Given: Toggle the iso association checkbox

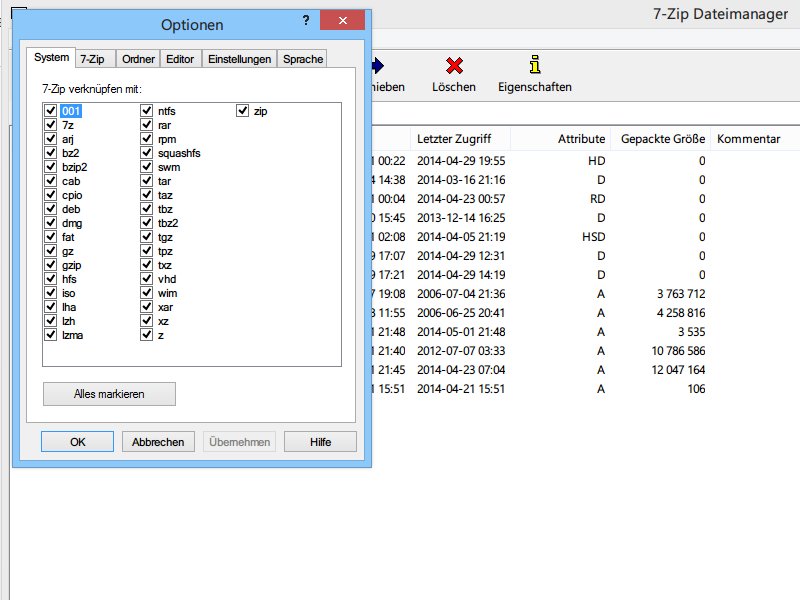Looking at the screenshot, I should click(51, 293).
